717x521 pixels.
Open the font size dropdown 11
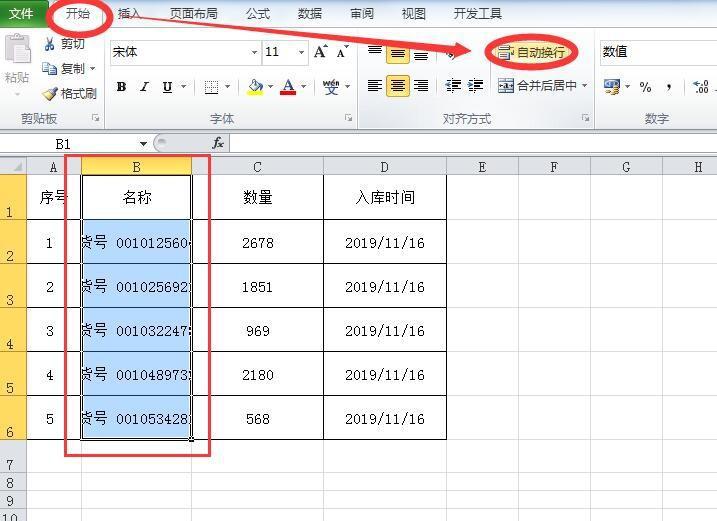[x=301, y=52]
